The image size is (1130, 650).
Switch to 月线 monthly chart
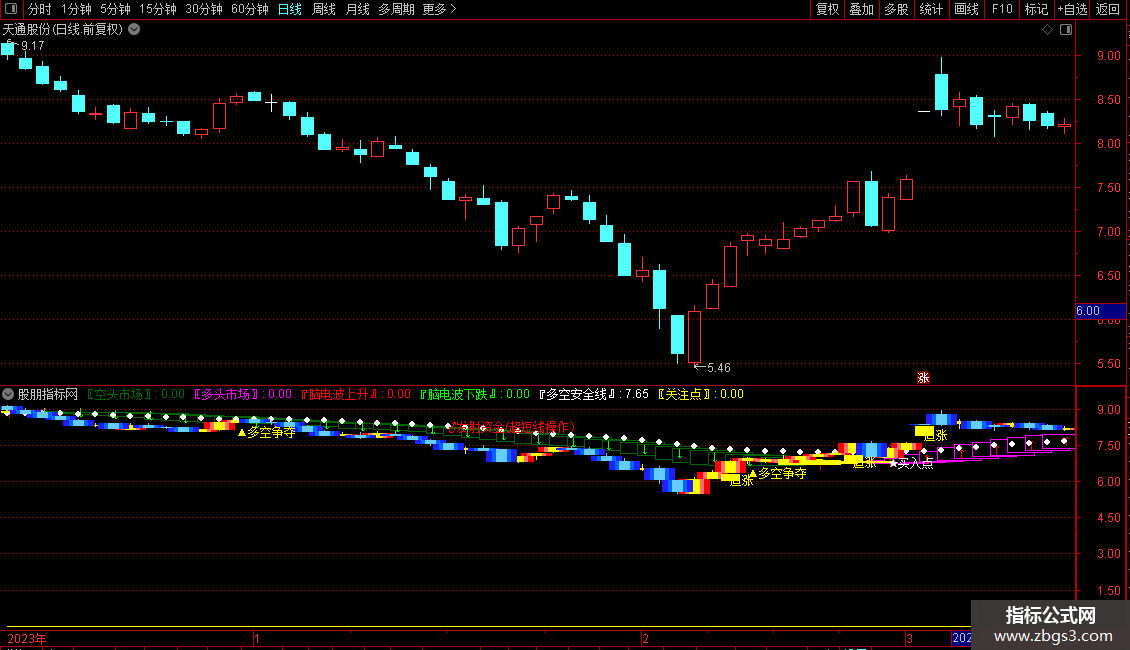[x=357, y=9]
